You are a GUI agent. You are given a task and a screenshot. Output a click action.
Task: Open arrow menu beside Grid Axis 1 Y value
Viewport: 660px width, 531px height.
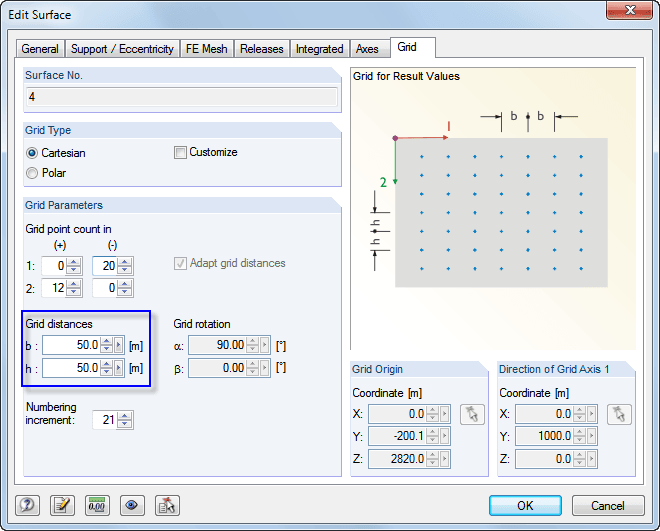coord(591,436)
